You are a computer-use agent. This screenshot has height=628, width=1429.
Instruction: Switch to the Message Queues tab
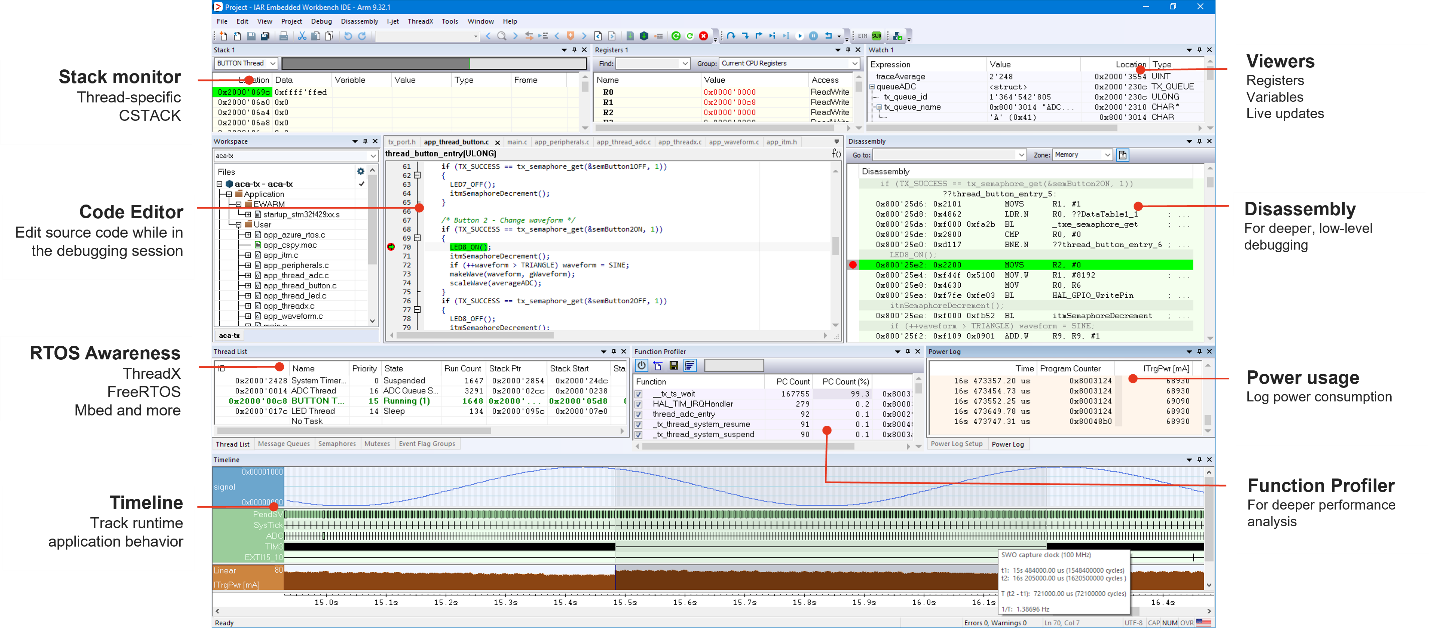(283, 444)
